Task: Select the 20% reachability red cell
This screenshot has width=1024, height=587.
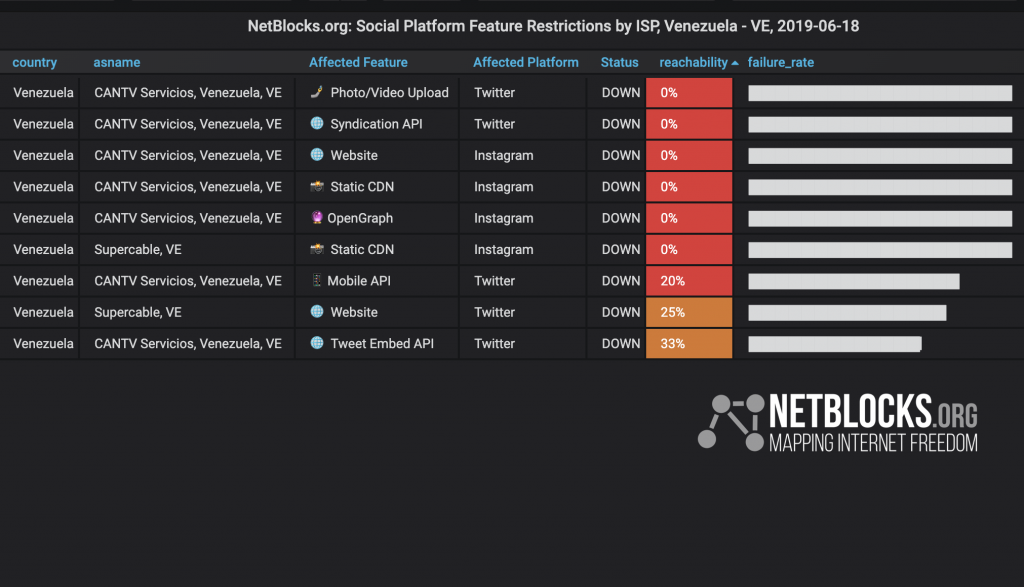Action: 689,281
